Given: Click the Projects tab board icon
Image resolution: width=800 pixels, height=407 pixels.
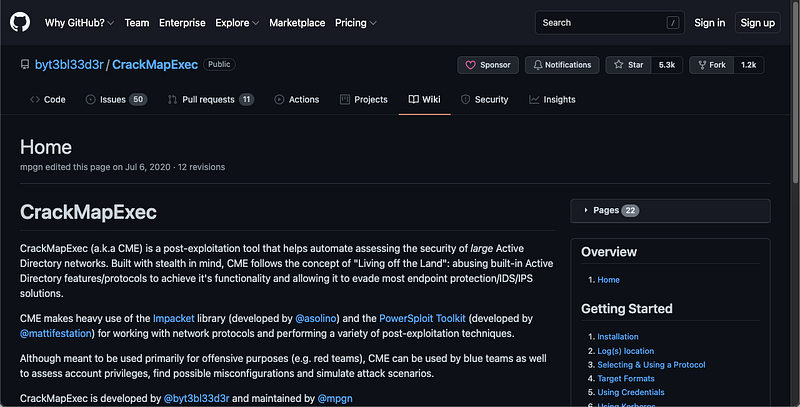Looking at the screenshot, I should point(345,99).
